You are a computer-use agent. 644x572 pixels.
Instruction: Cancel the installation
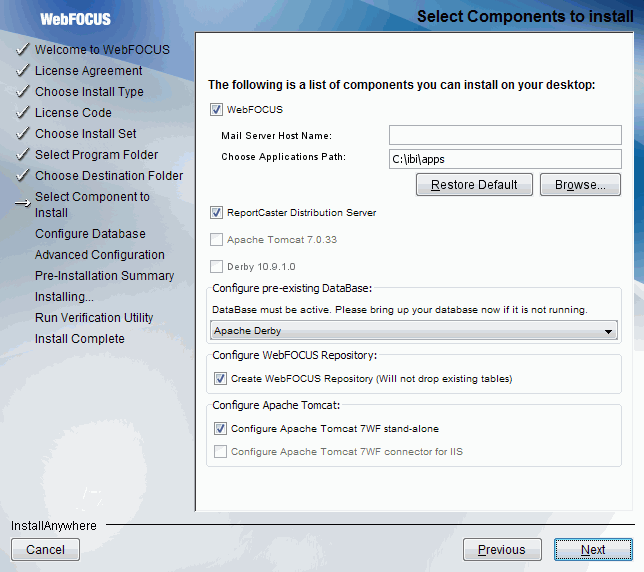click(45, 549)
